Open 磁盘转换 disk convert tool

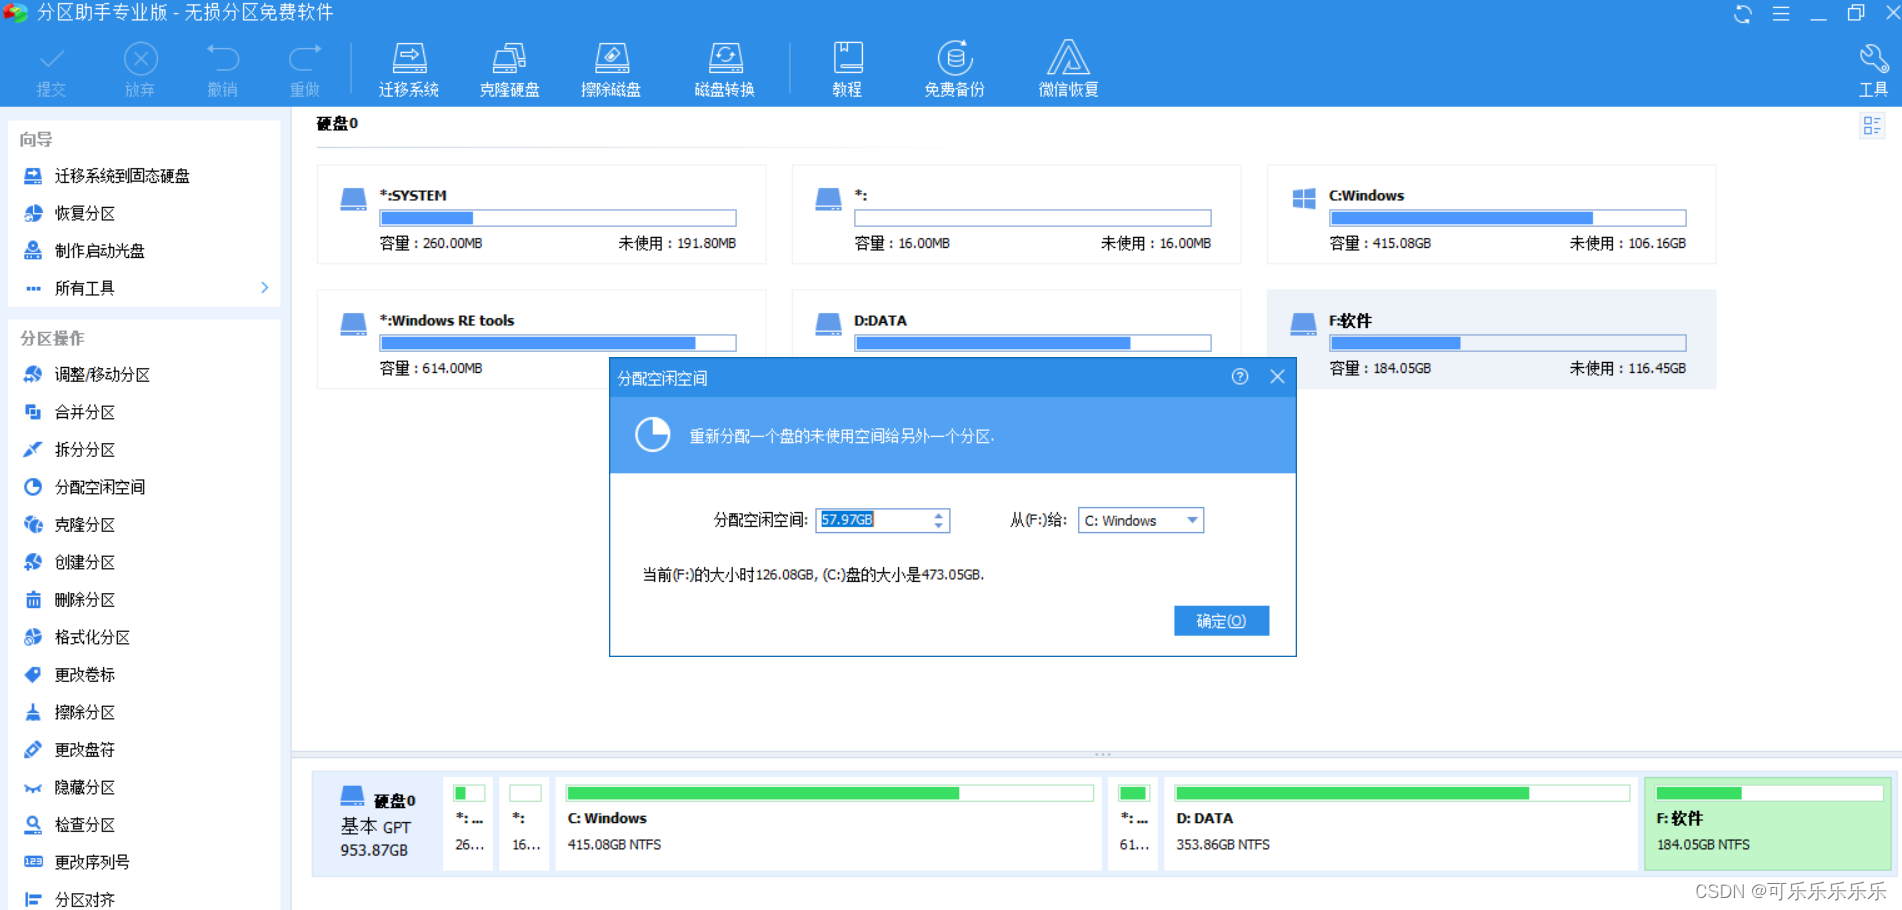click(x=724, y=70)
